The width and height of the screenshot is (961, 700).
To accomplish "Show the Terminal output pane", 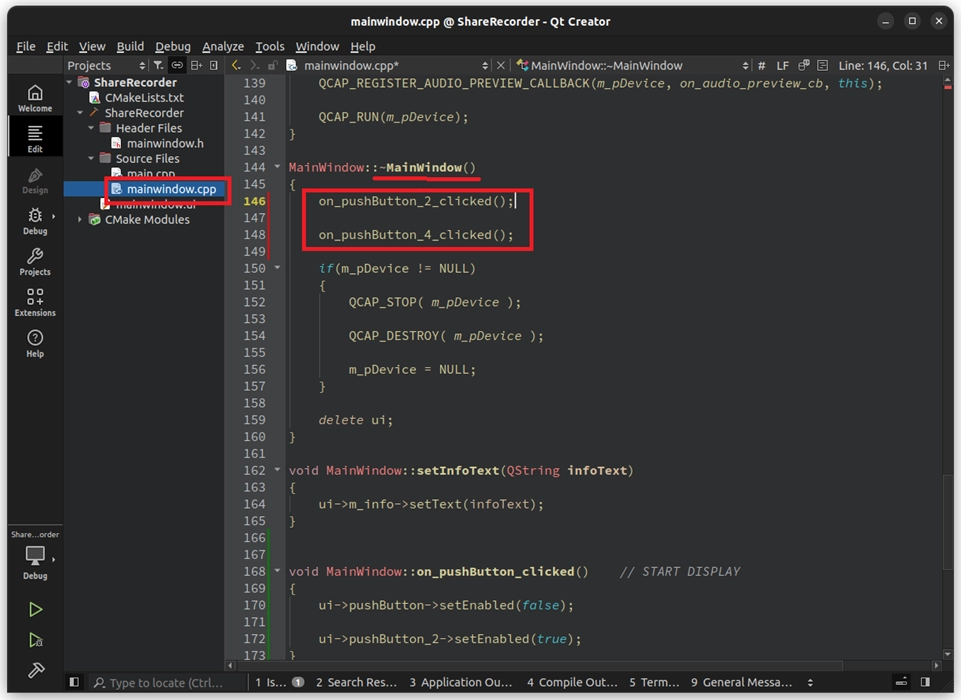I will [x=654, y=682].
